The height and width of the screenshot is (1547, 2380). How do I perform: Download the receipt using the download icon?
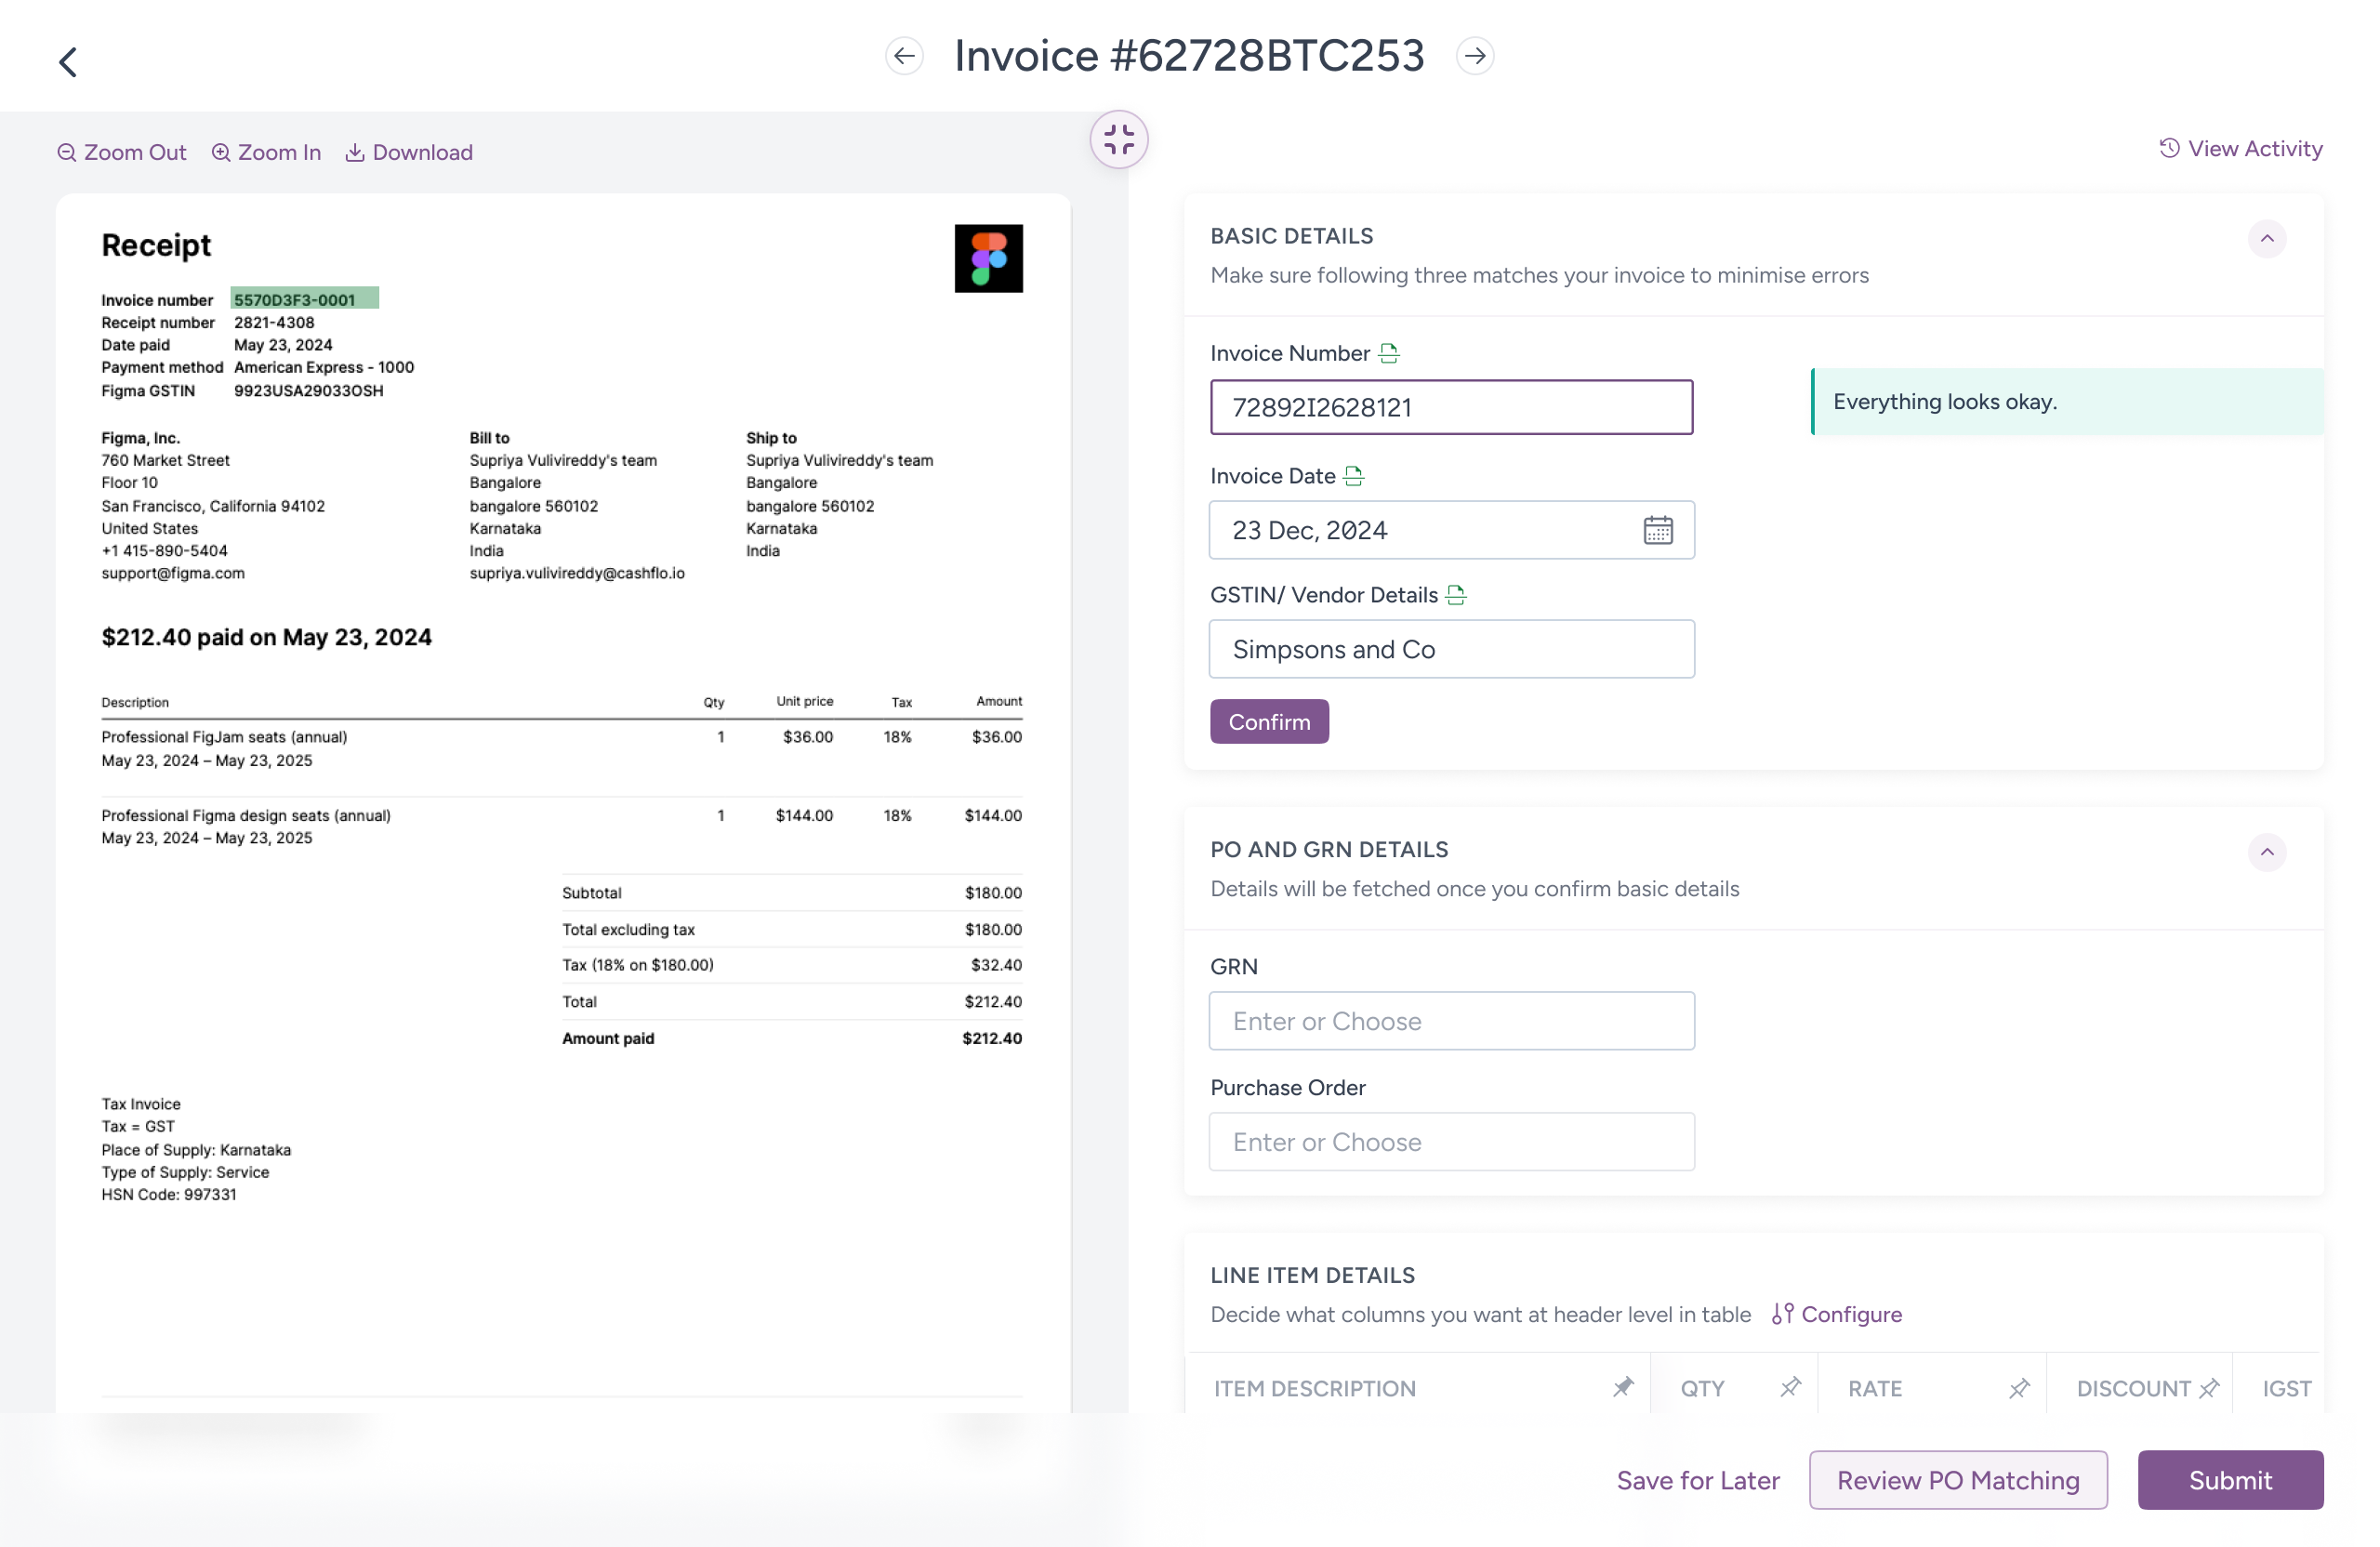click(x=356, y=152)
